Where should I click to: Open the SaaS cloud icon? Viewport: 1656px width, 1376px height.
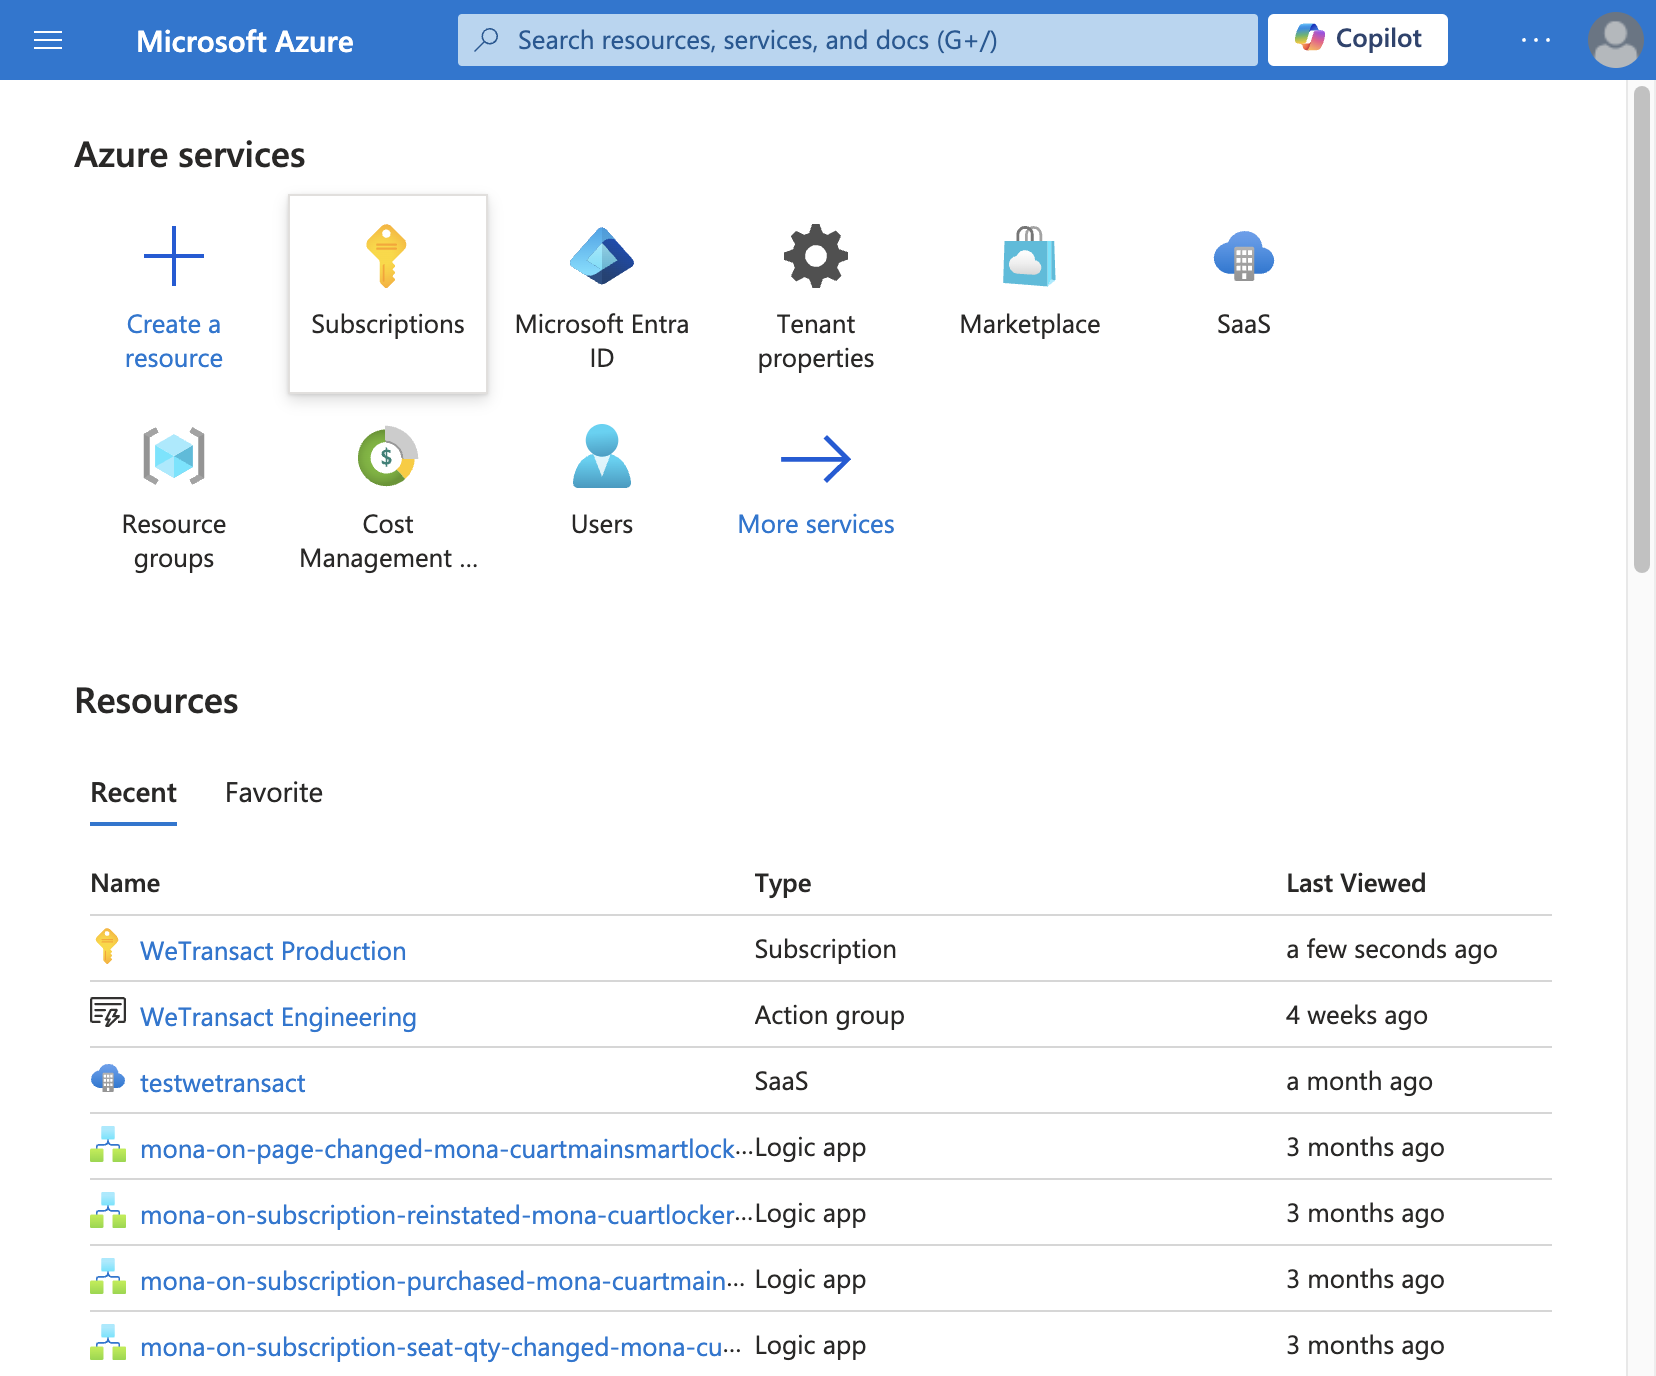1244,256
